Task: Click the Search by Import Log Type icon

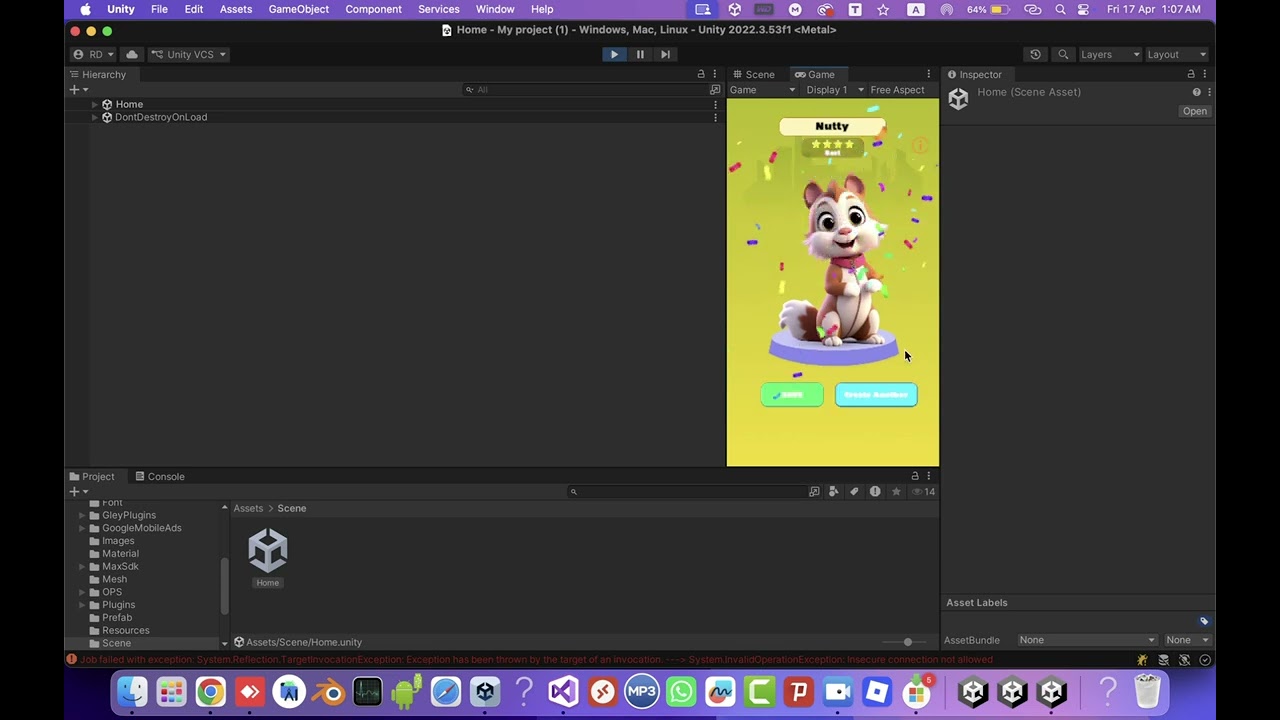Action: [875, 492]
